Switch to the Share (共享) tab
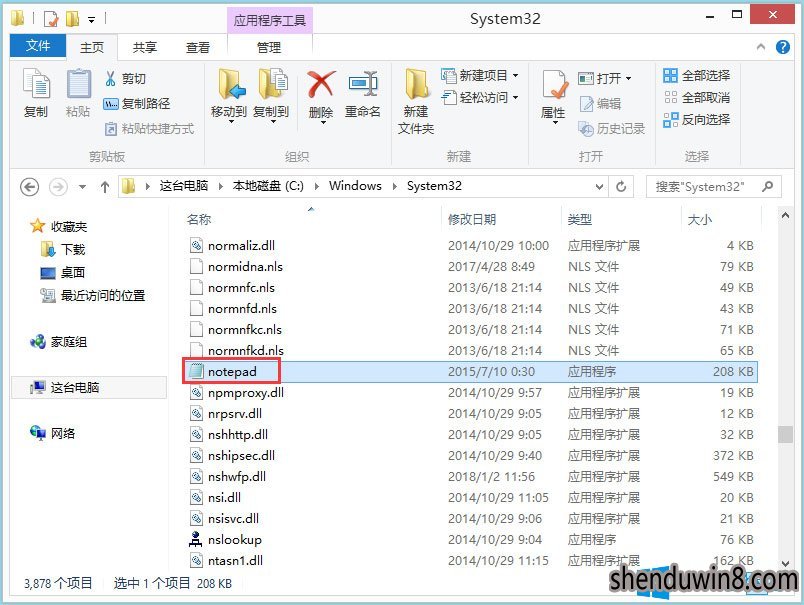The width and height of the screenshot is (804, 605). coord(145,47)
